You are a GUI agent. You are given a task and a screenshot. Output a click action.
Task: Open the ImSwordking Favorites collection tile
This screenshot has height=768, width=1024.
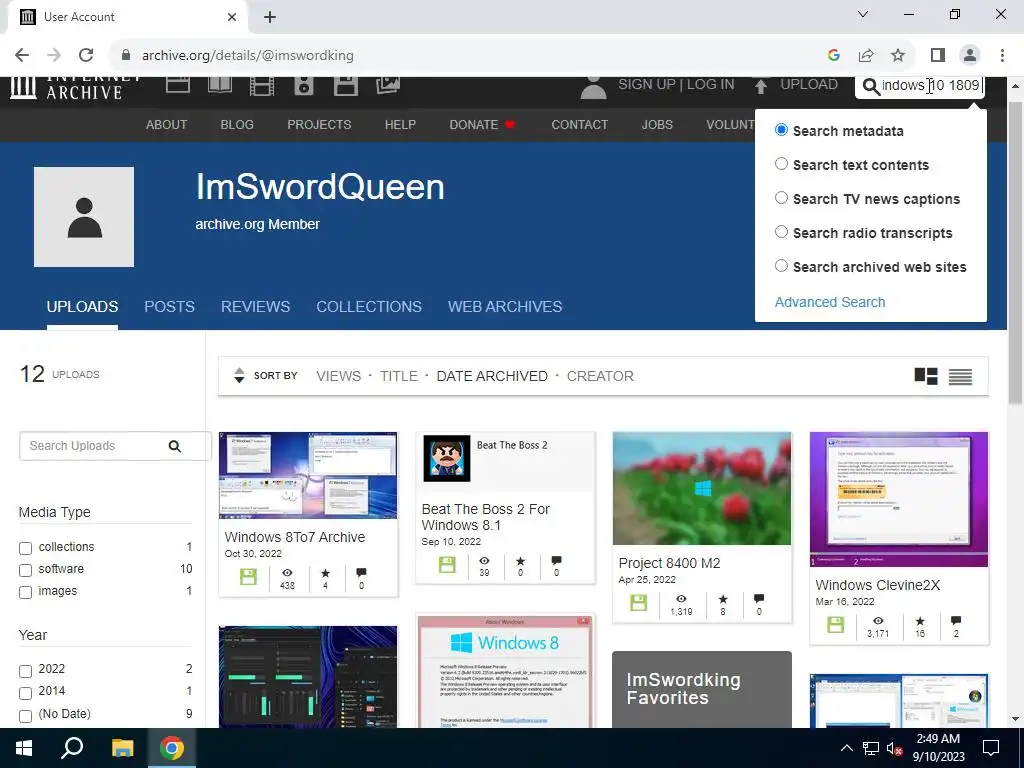702,689
